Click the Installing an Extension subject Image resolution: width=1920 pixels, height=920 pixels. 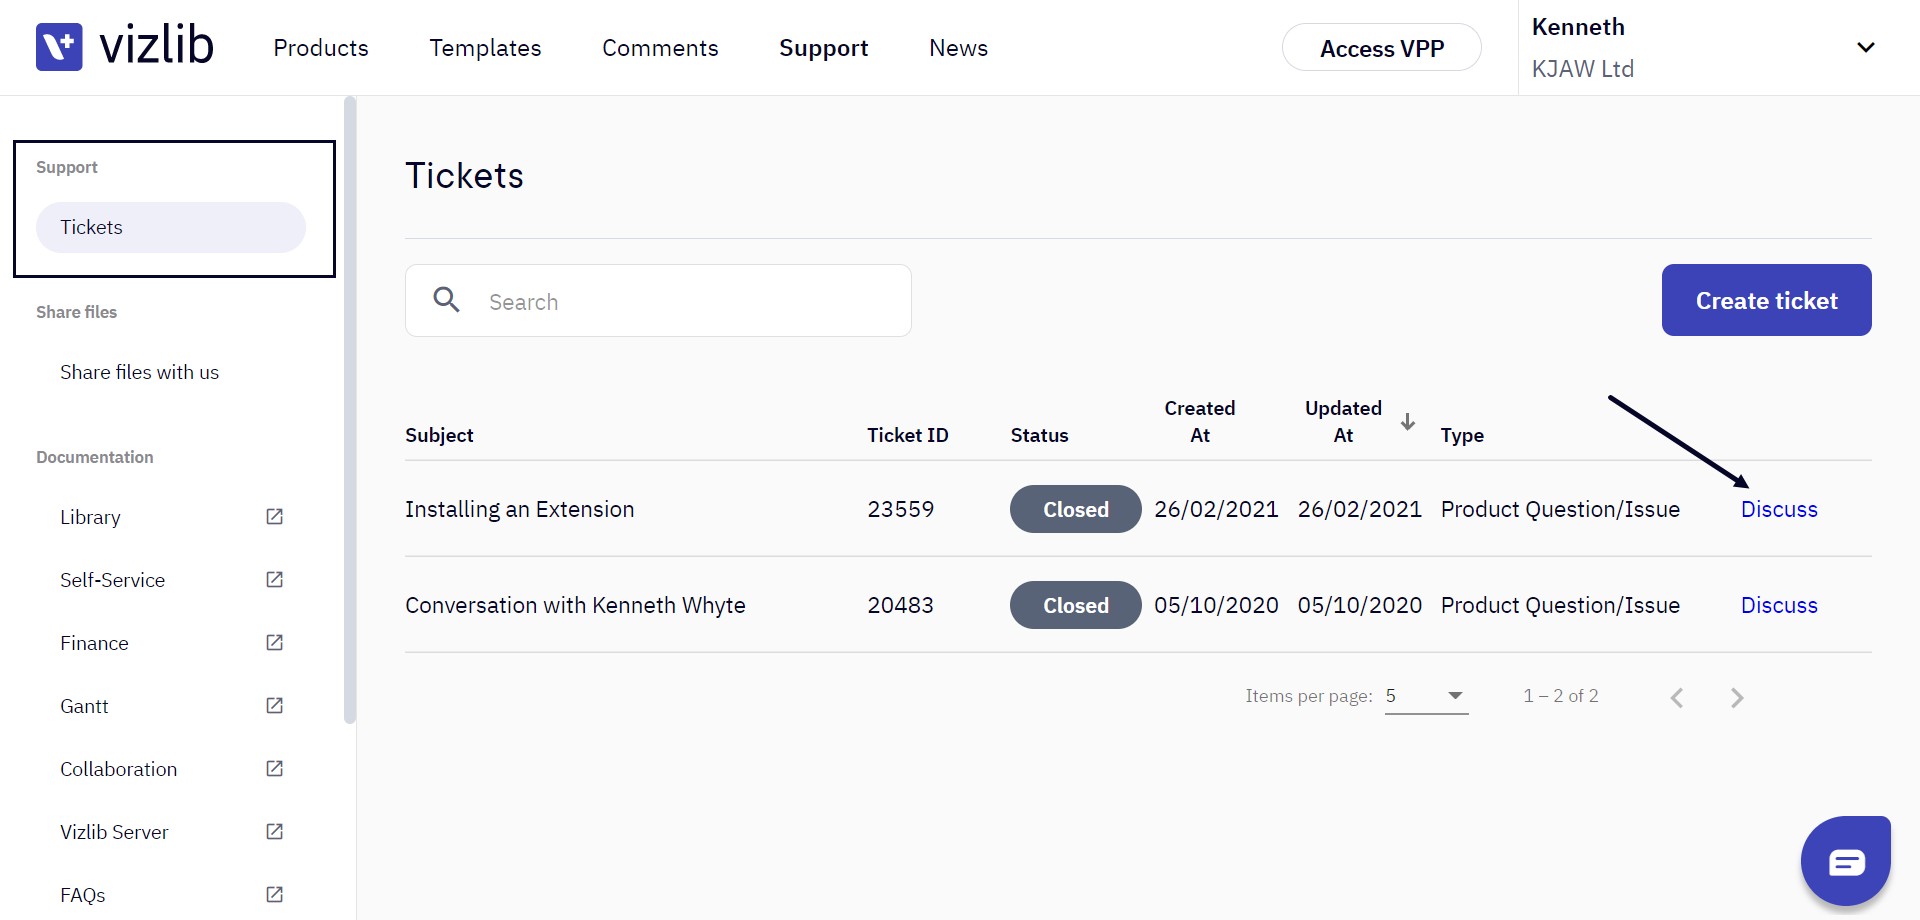click(x=519, y=509)
